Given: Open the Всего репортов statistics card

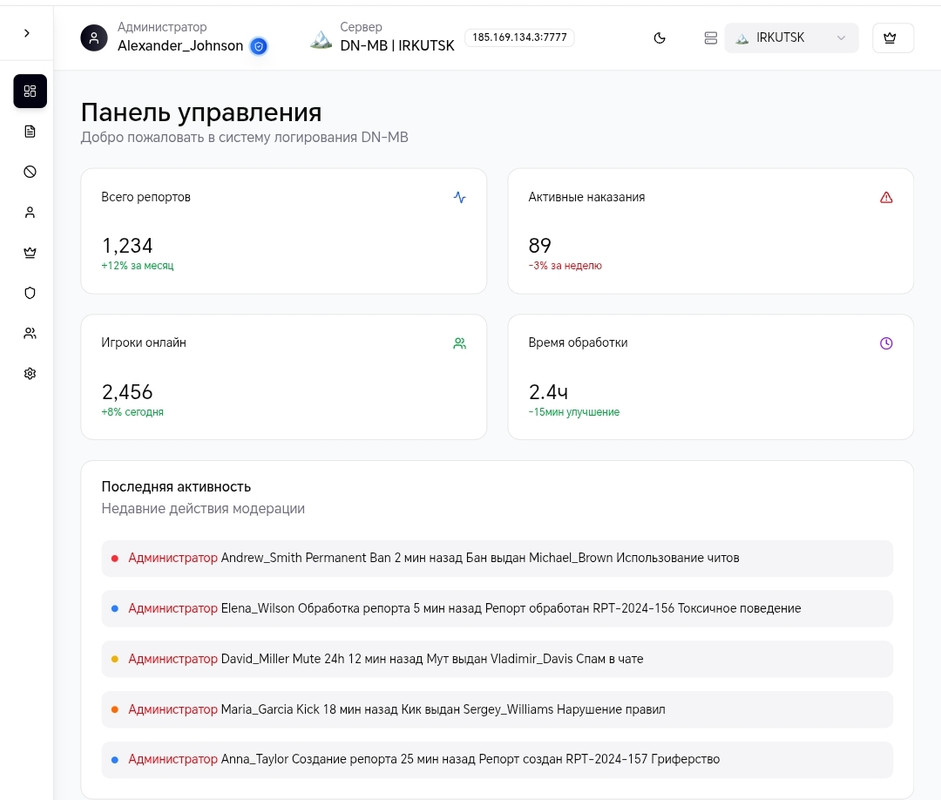Looking at the screenshot, I should click(x=283, y=230).
